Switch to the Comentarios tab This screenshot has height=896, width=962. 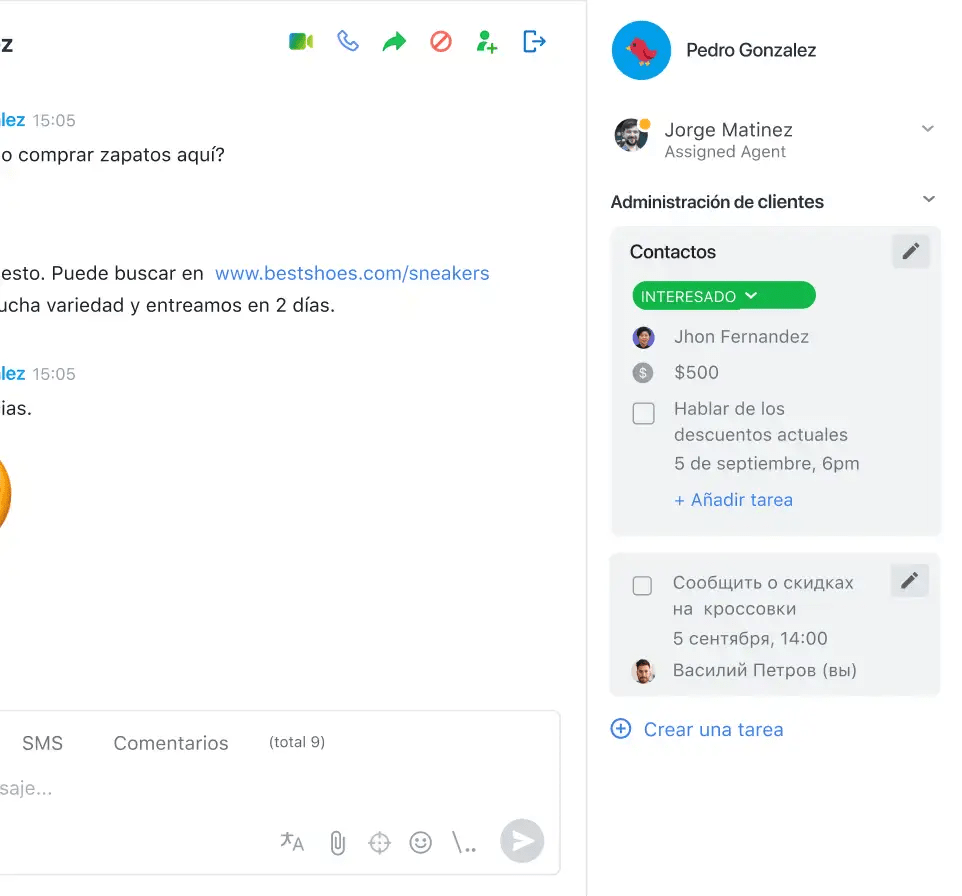(x=171, y=743)
